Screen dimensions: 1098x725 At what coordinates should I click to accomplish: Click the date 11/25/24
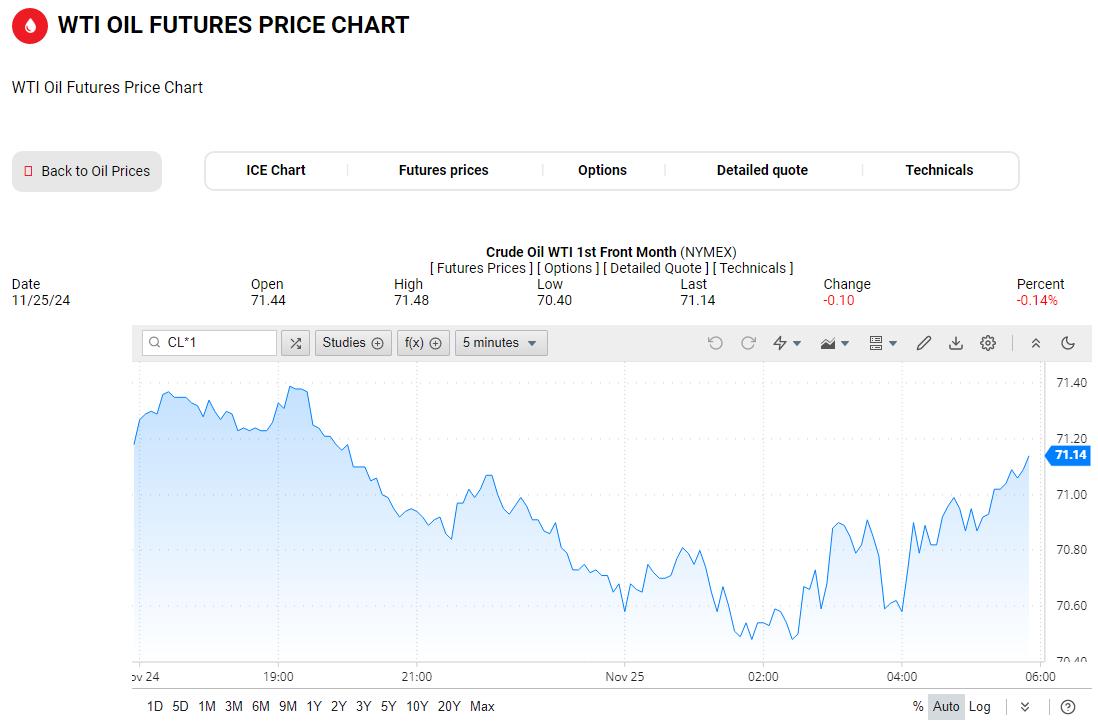(41, 301)
